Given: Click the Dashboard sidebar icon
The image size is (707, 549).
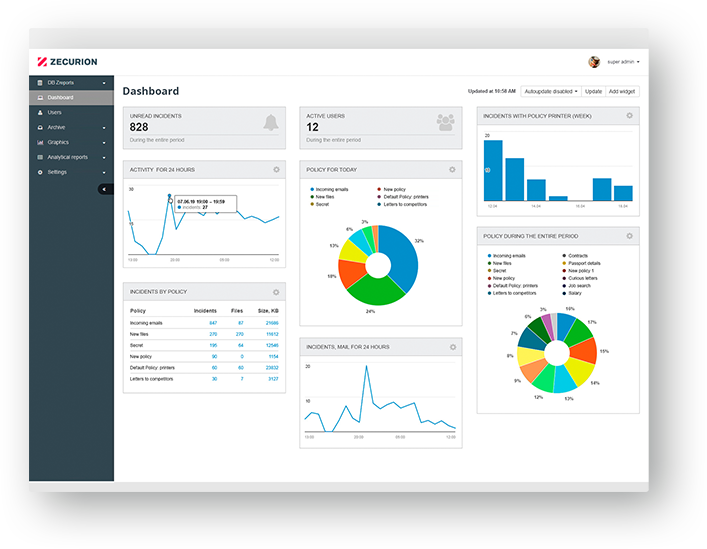Looking at the screenshot, I should click(x=40, y=97).
